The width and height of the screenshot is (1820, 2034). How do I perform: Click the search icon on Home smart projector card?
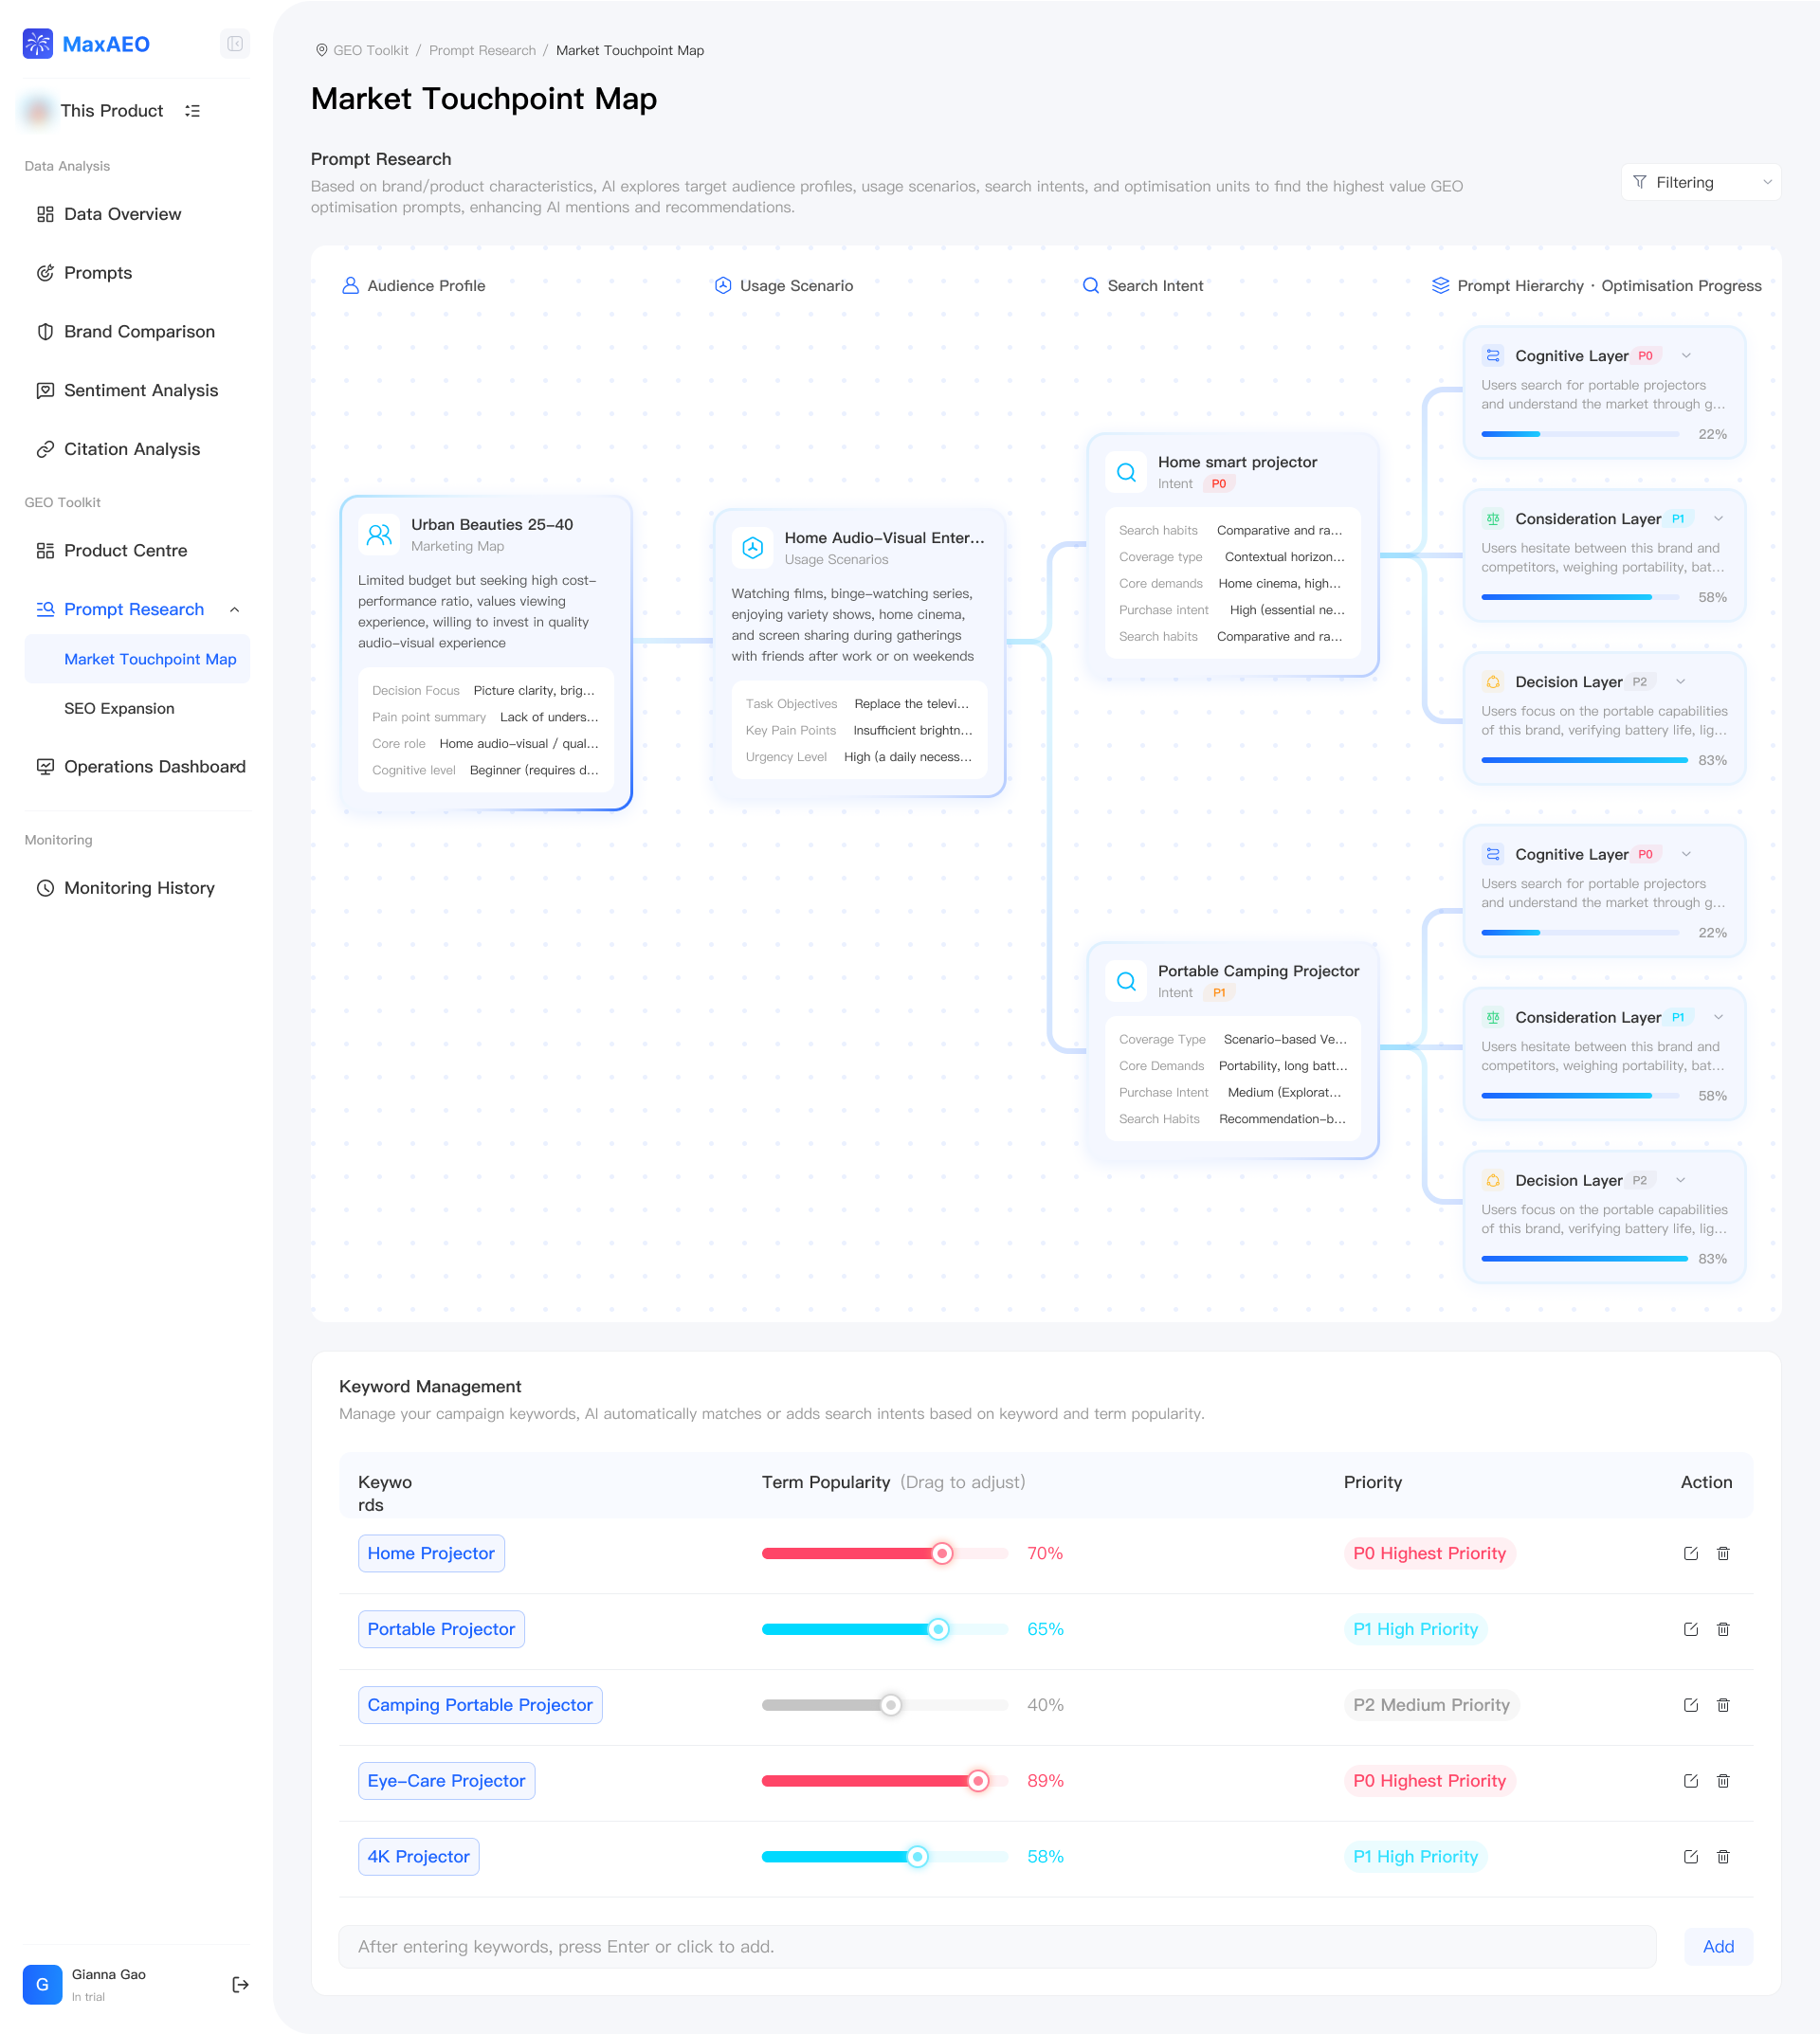(1126, 472)
